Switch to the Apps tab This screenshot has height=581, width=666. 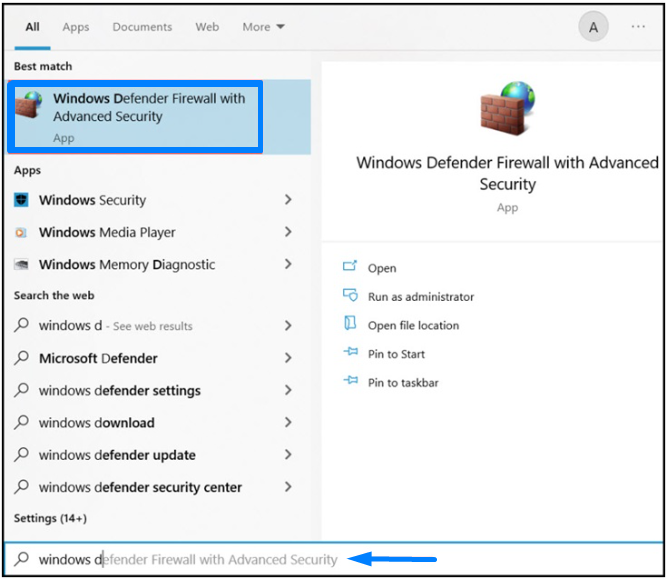coord(76,27)
